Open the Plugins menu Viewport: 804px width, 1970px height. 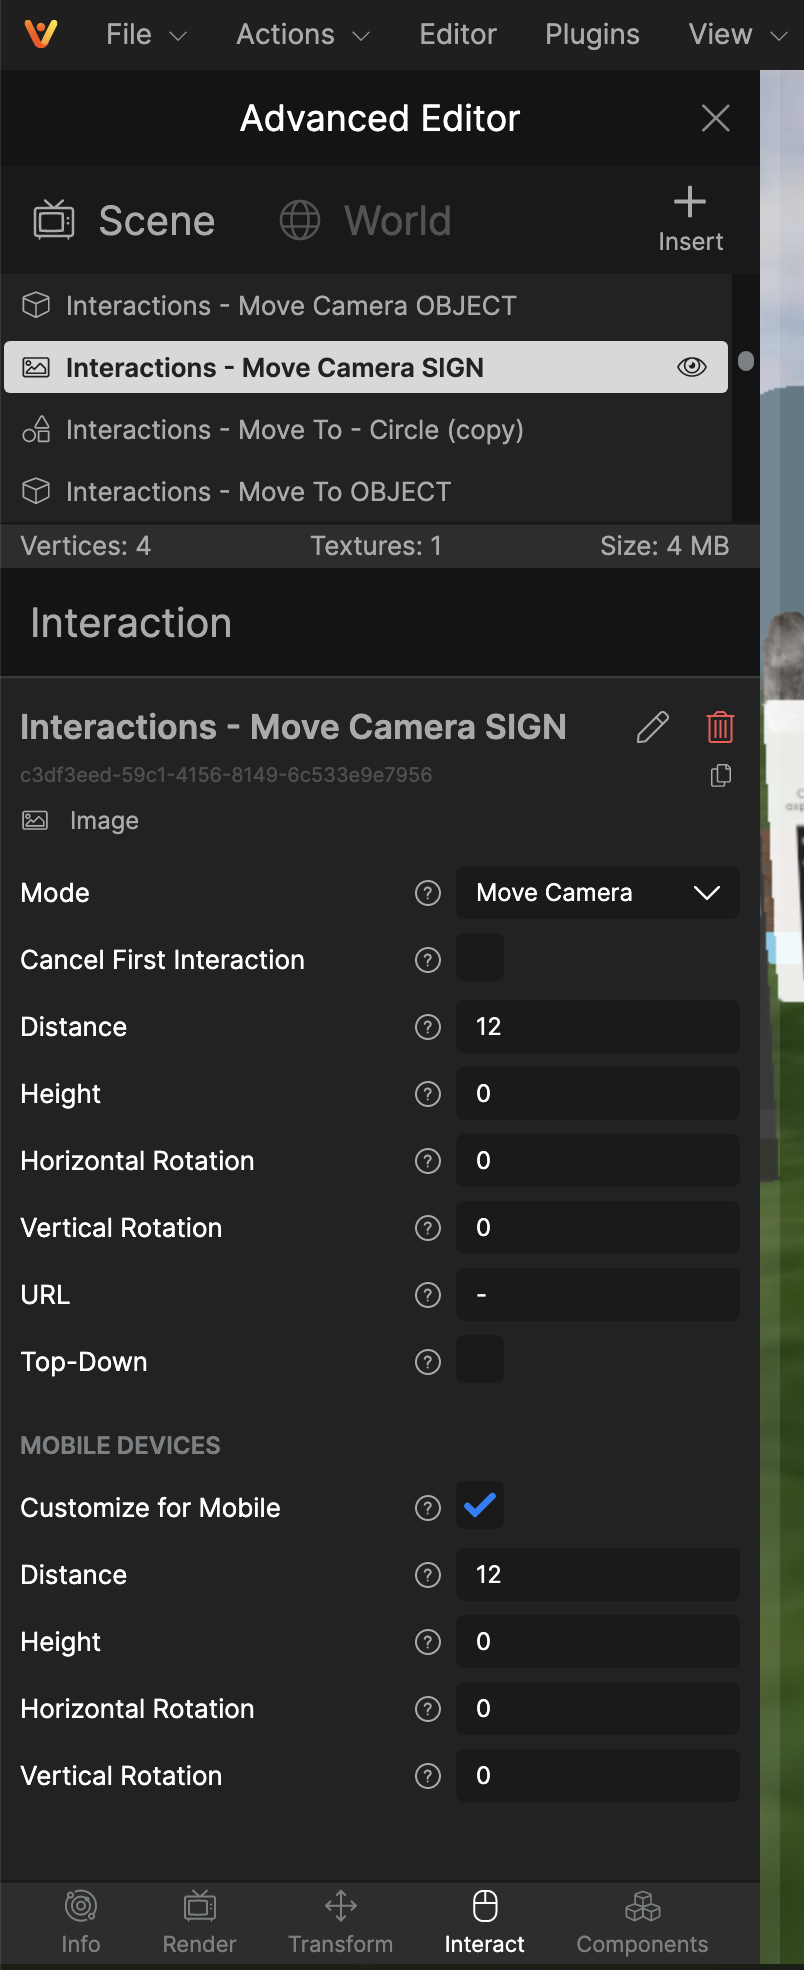click(592, 35)
